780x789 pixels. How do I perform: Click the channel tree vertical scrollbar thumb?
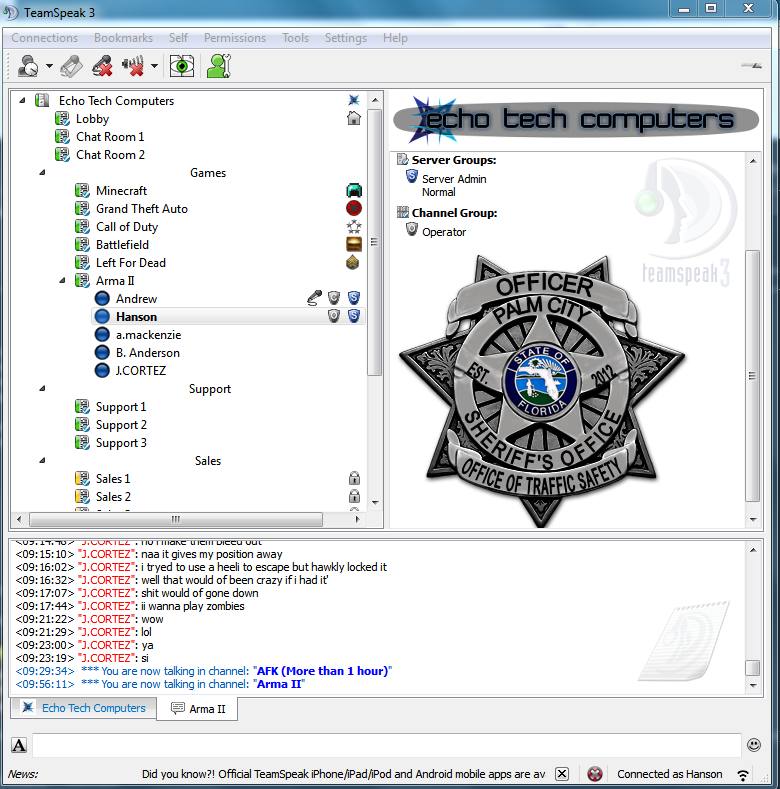pyautogui.click(x=374, y=242)
